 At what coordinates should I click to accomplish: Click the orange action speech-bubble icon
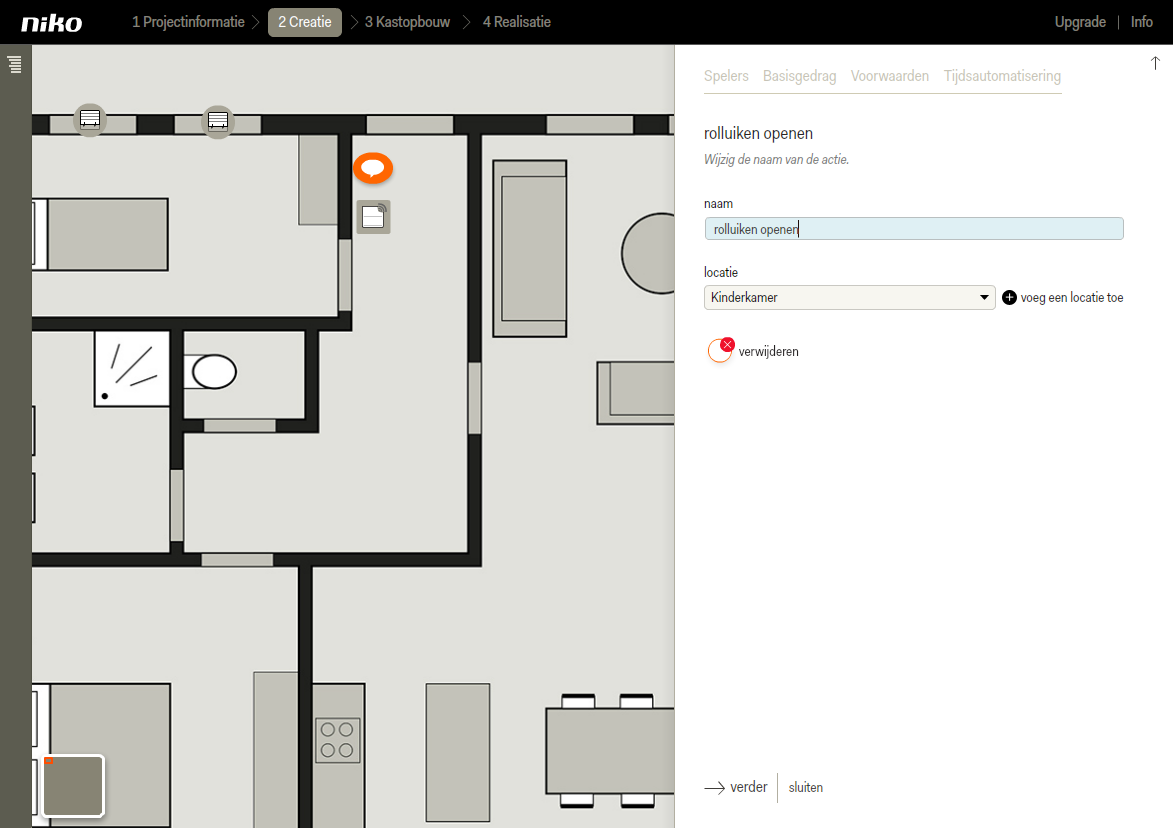click(373, 168)
